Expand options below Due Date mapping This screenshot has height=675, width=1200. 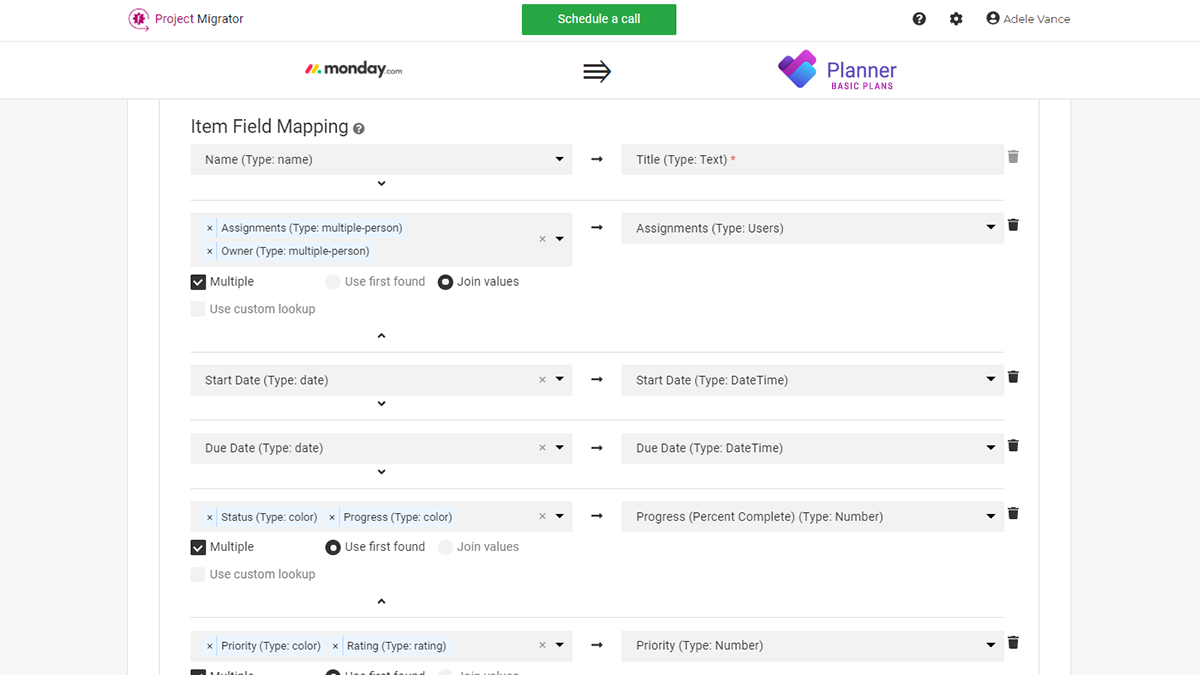point(381,472)
